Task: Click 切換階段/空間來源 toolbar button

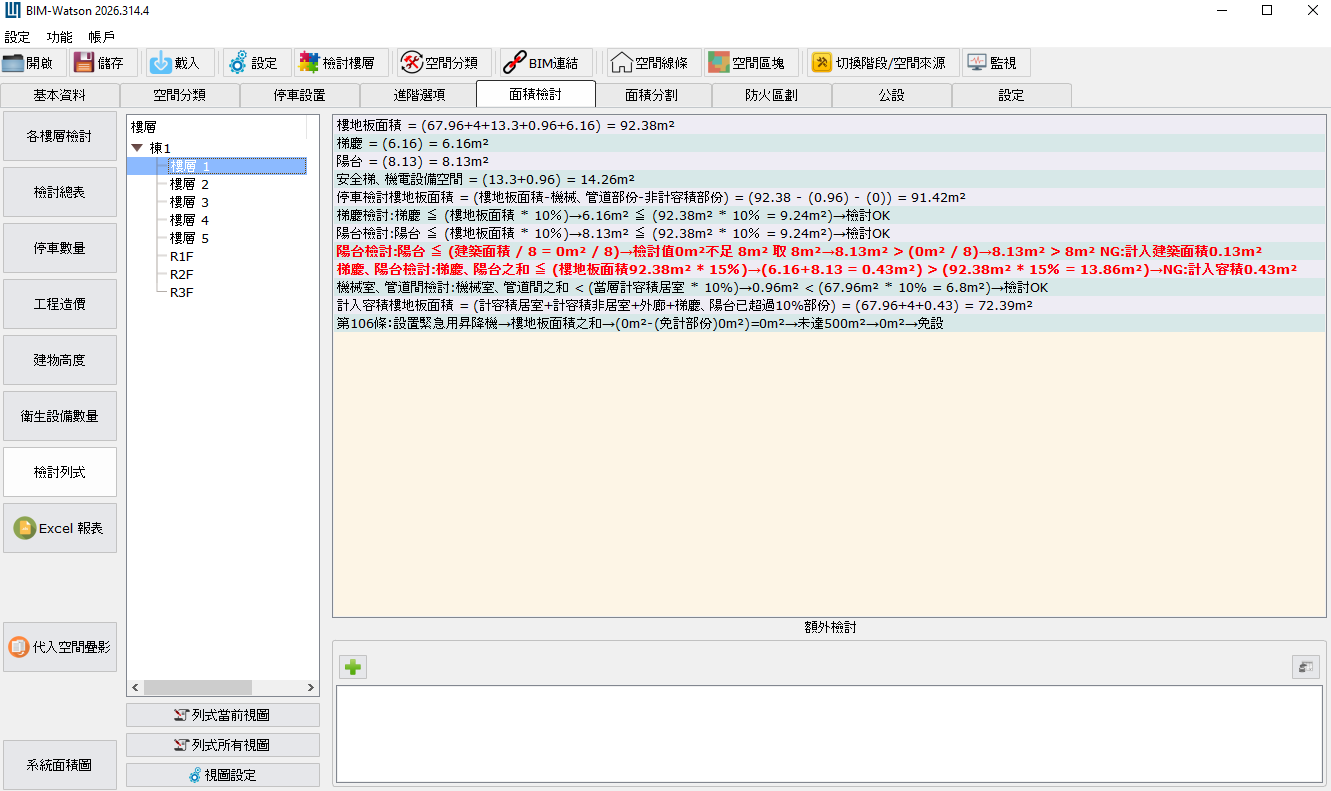Action: (884, 63)
